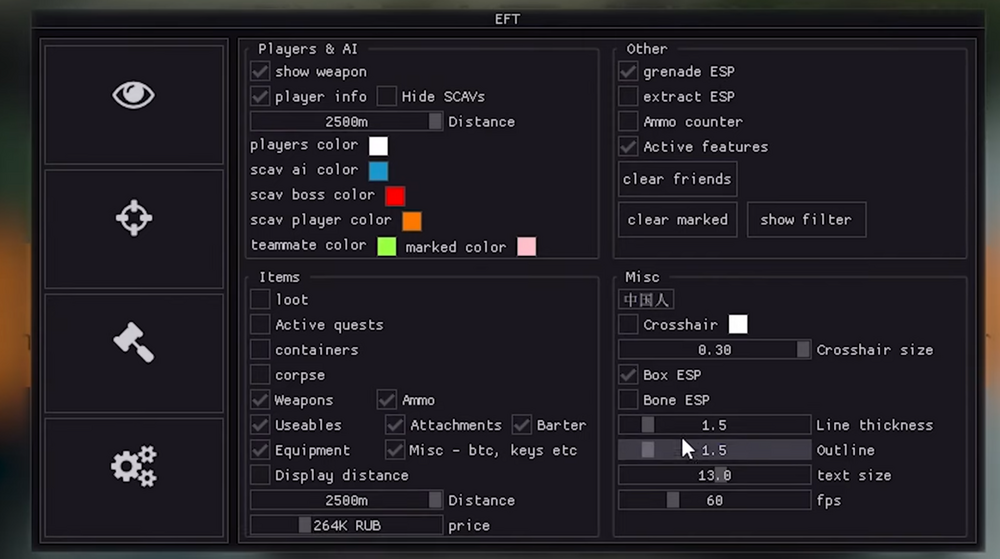
Task: Open the scav player color orange swatch
Action: tap(411, 221)
